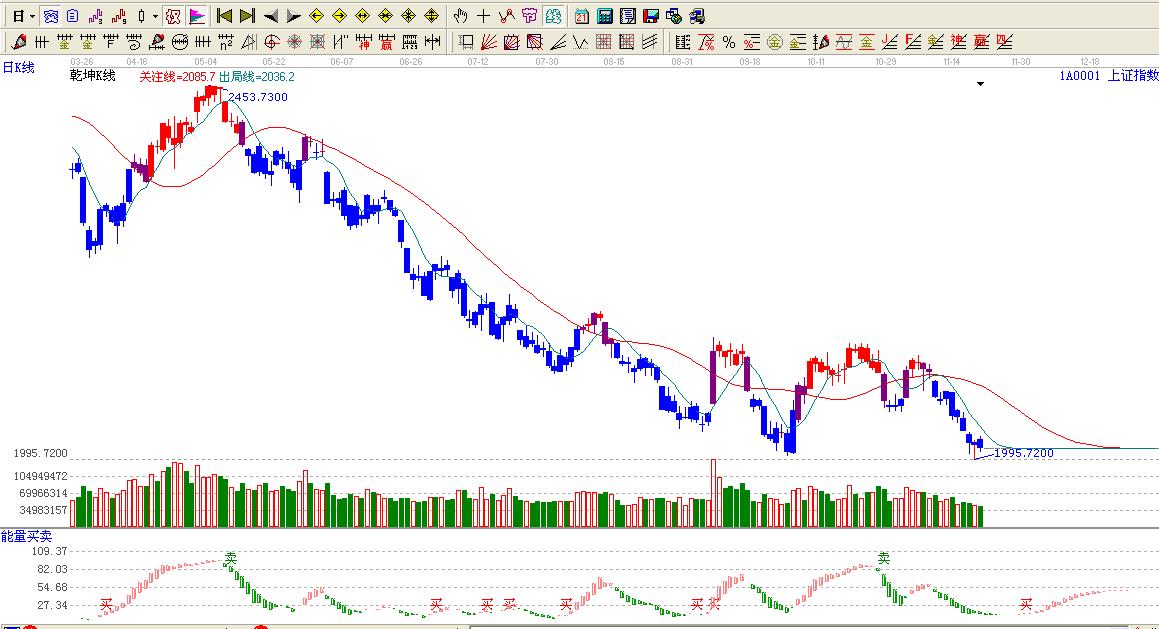This screenshot has width=1159, height=629.
Task: Select the hand pan tool
Action: click(x=460, y=16)
